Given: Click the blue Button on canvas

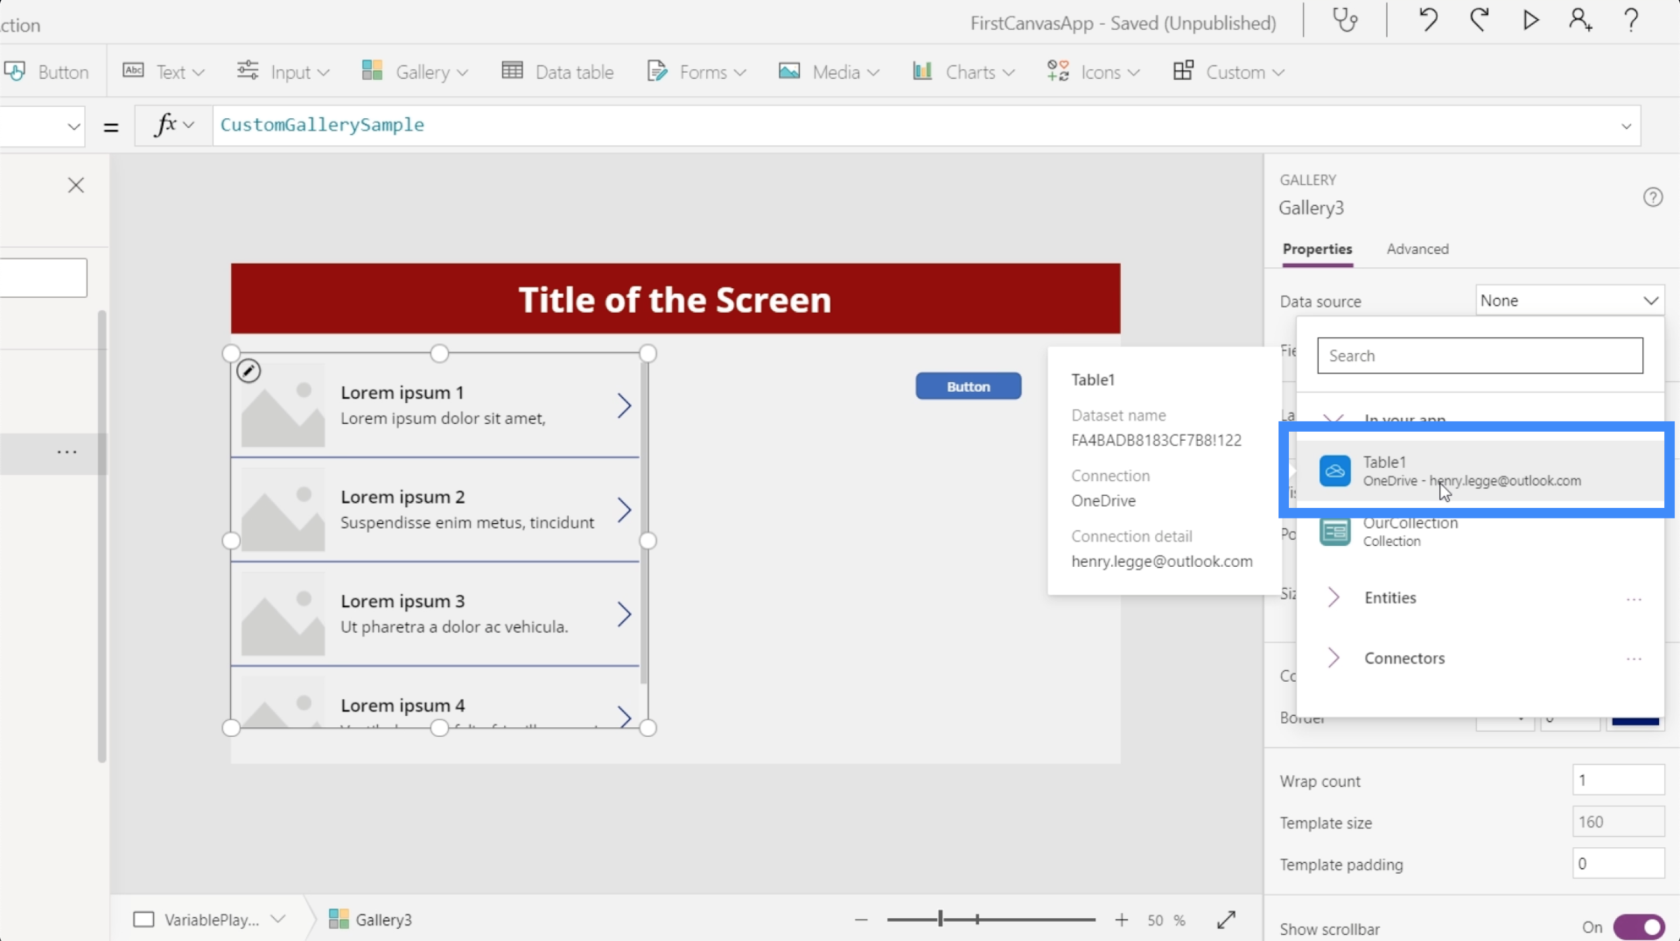Looking at the screenshot, I should pyautogui.click(x=968, y=386).
